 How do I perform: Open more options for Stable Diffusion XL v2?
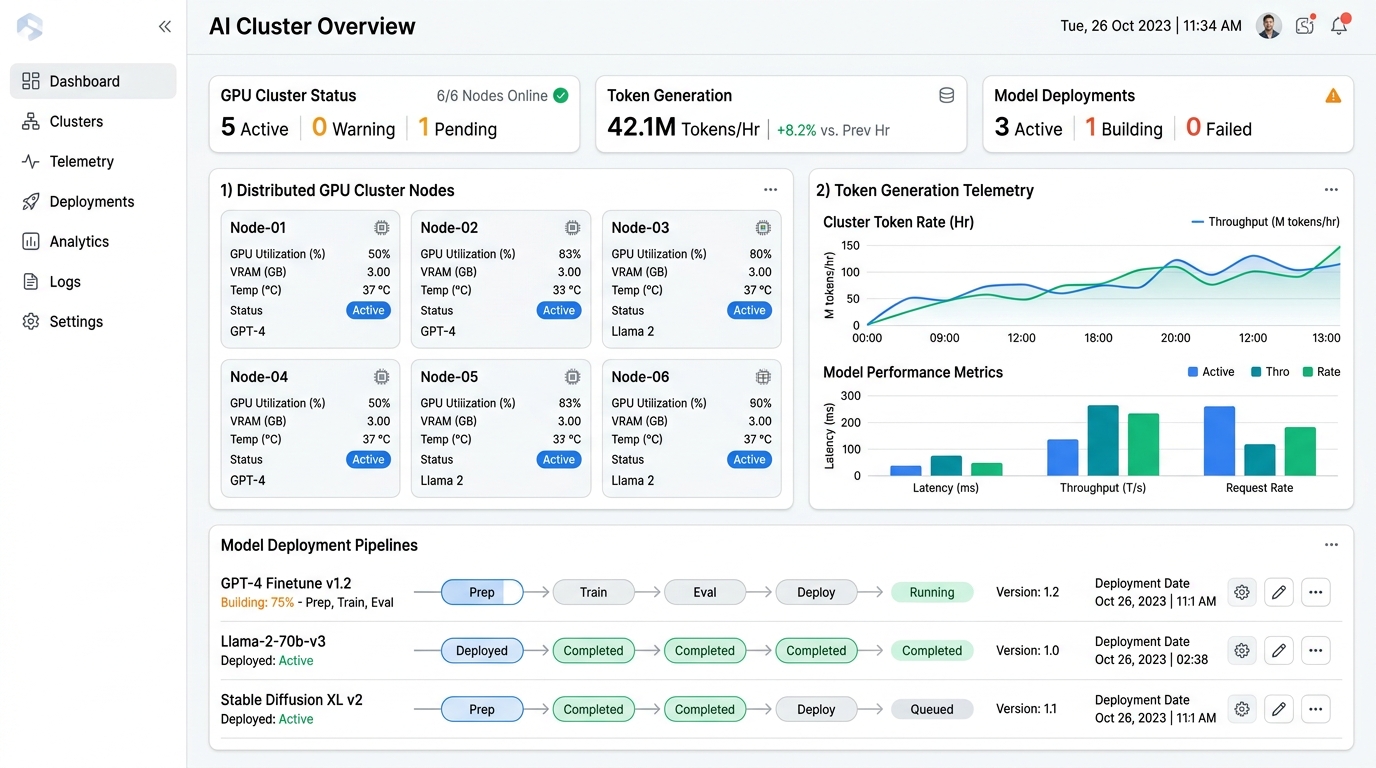coord(1315,709)
